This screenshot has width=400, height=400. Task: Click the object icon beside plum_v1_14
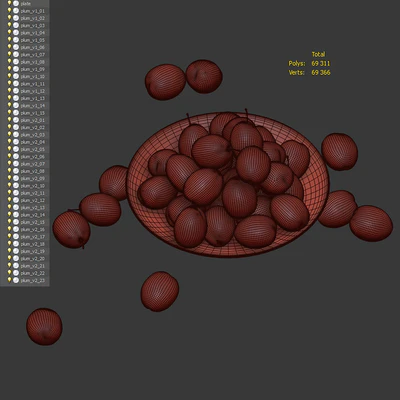pos(16,105)
